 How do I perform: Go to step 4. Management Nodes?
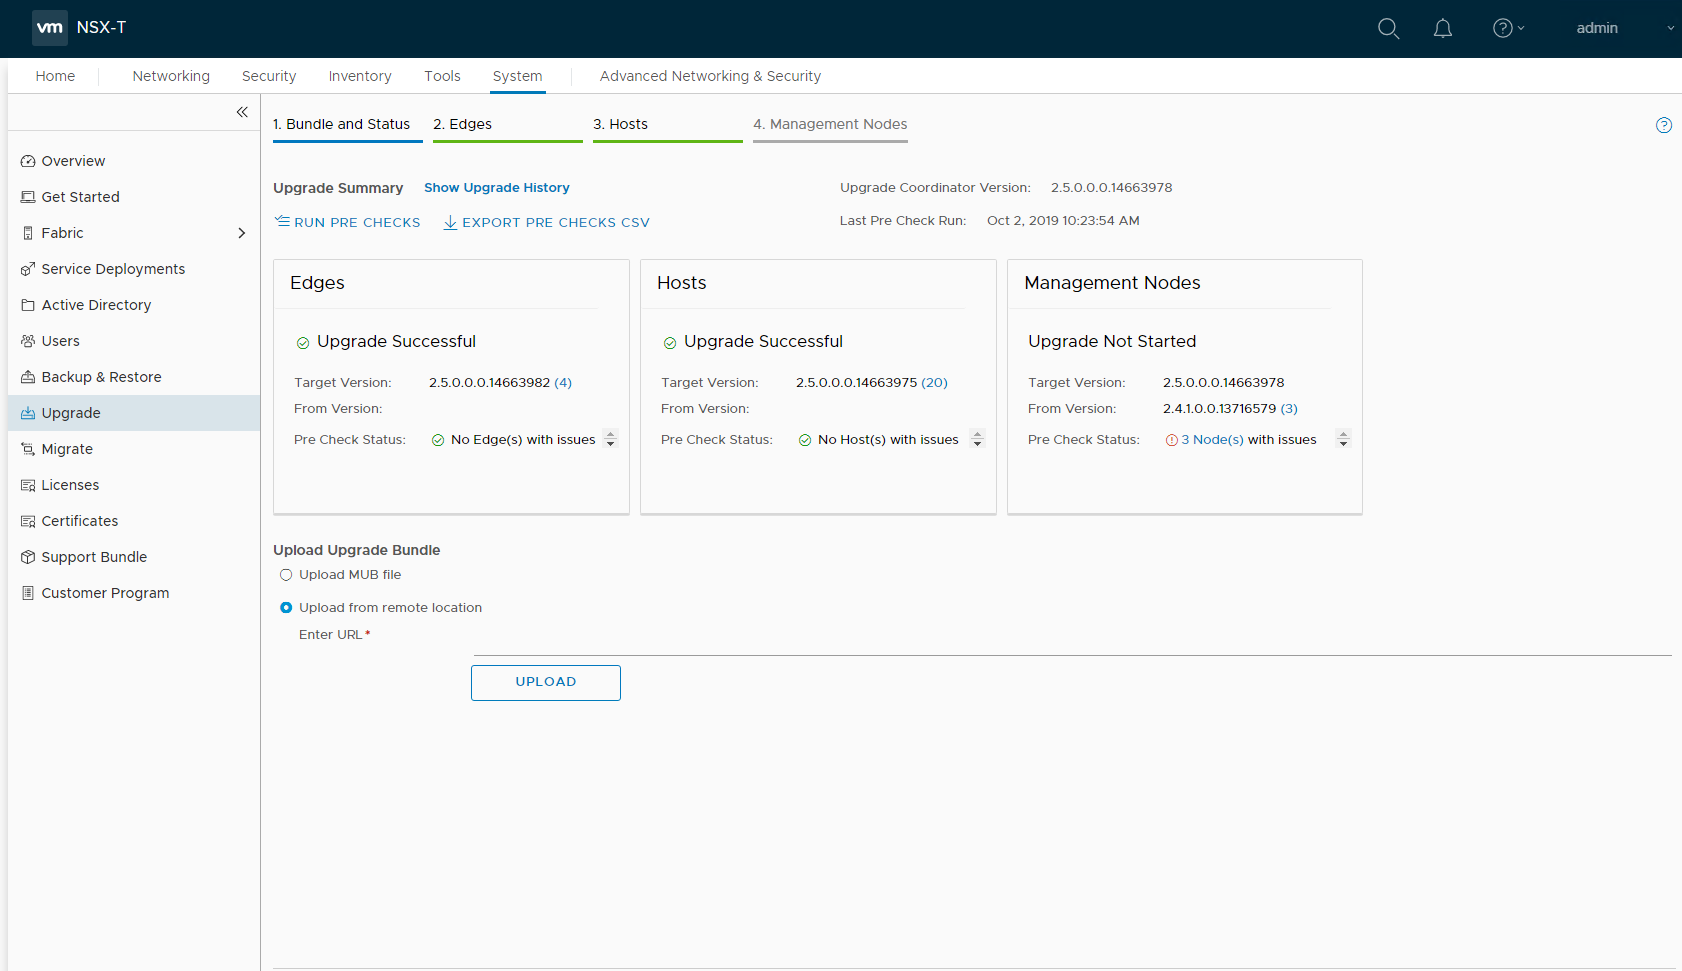click(830, 126)
